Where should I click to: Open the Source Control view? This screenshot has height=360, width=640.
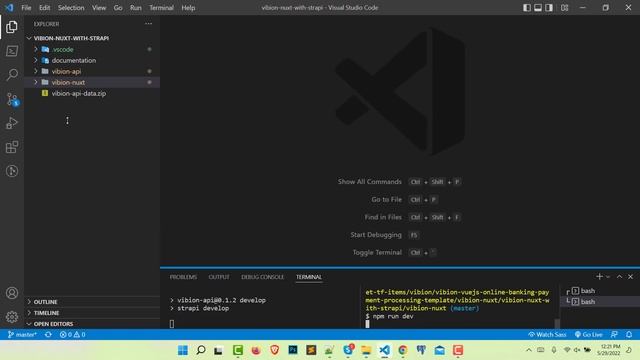click(12, 99)
